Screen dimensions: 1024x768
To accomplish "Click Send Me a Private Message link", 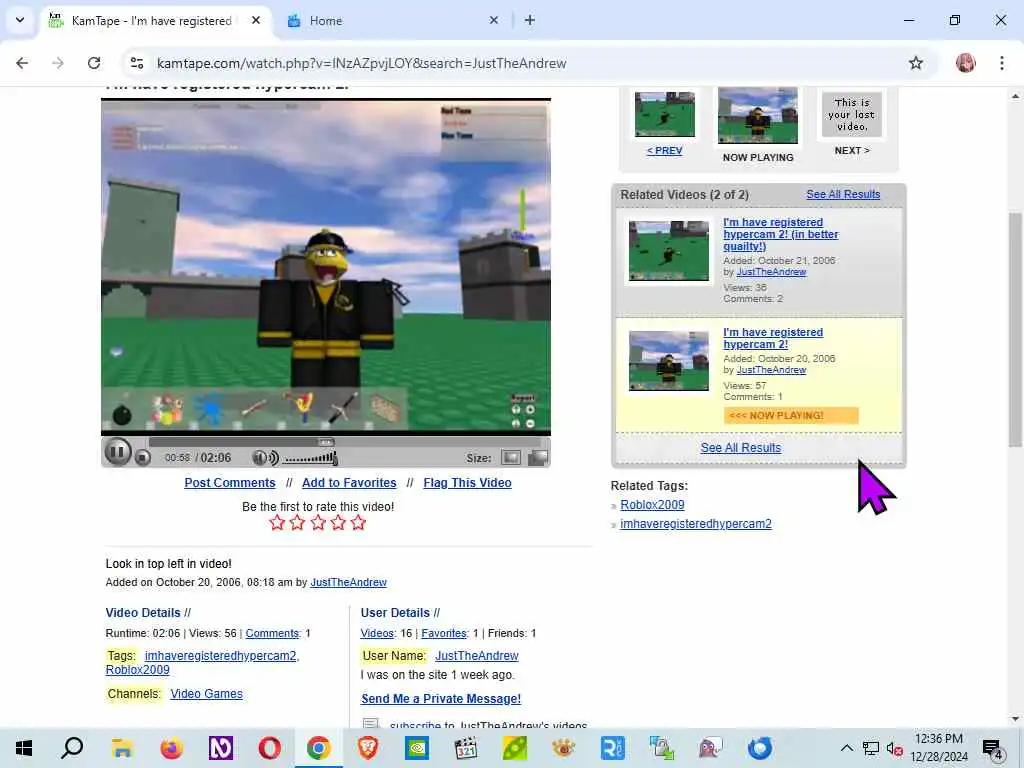I will [441, 698].
